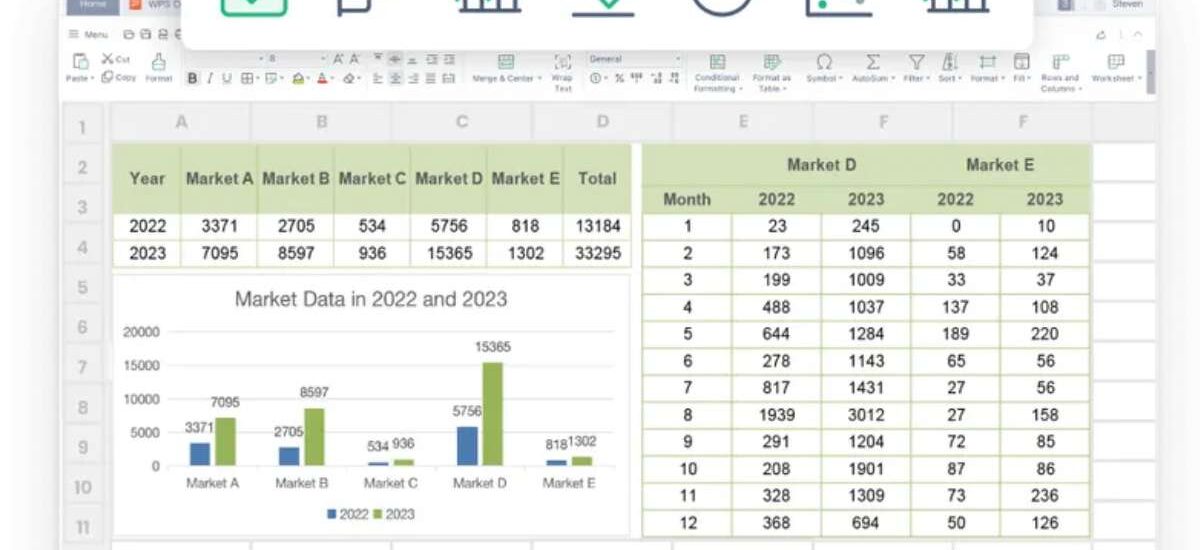
Task: Apply justify alignment
Action: pos(431,78)
